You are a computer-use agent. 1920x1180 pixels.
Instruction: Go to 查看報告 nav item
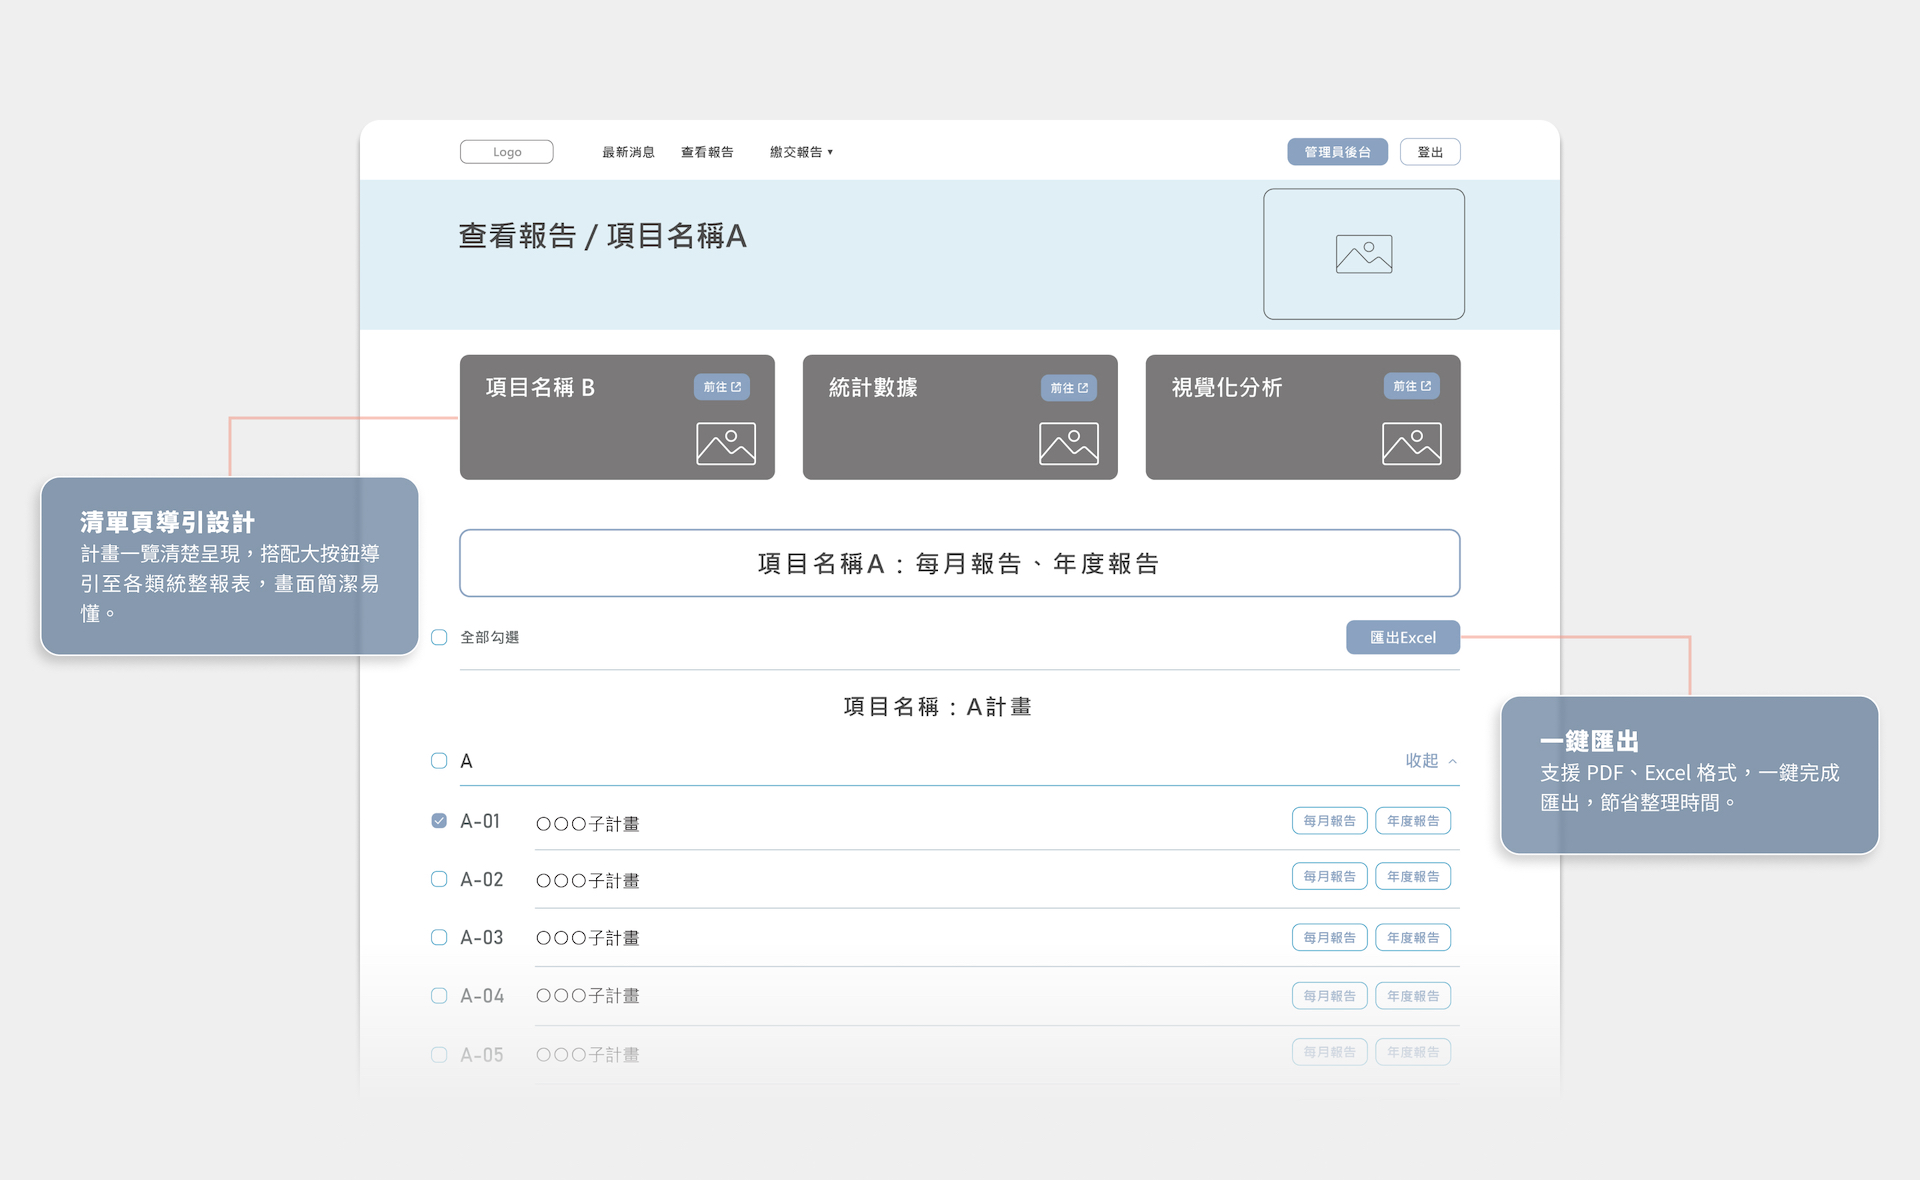click(x=707, y=152)
